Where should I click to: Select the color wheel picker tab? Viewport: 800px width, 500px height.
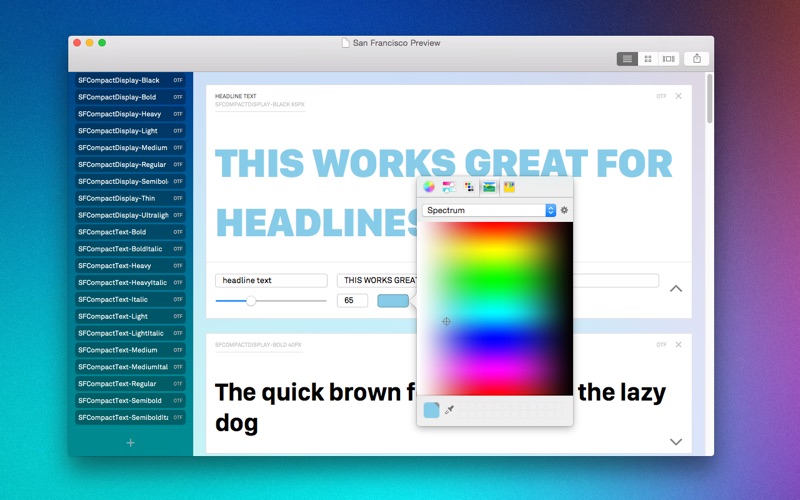pos(429,187)
